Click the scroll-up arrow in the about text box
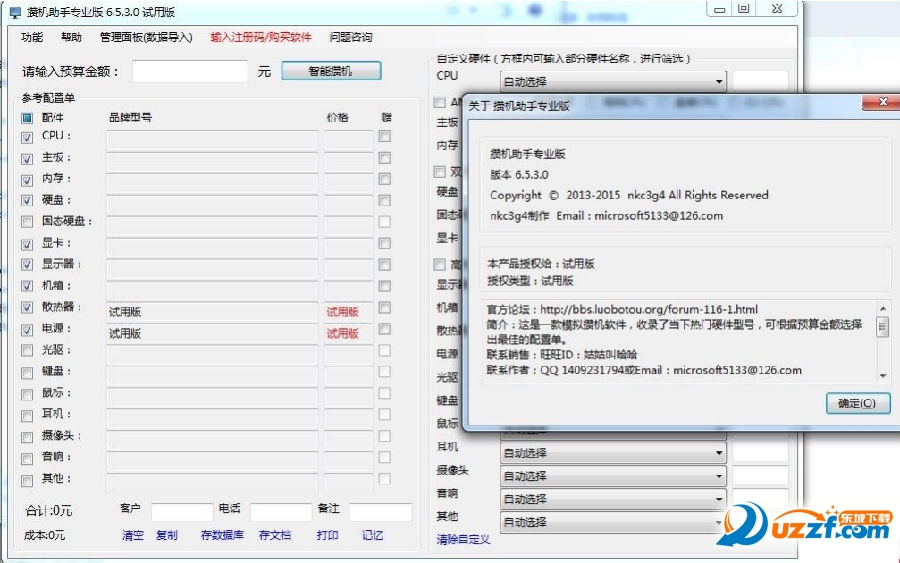 tap(882, 309)
